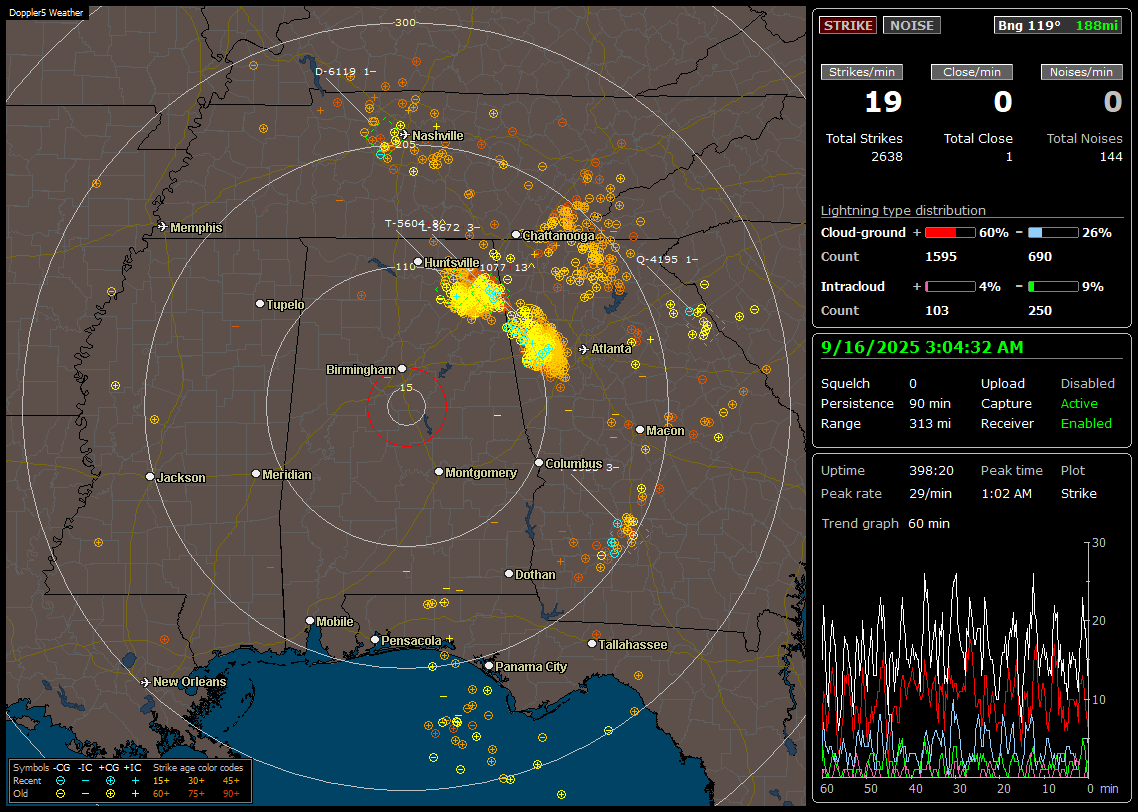1138x812 pixels.
Task: Click the Uptime value 398:20
Action: coord(931,471)
